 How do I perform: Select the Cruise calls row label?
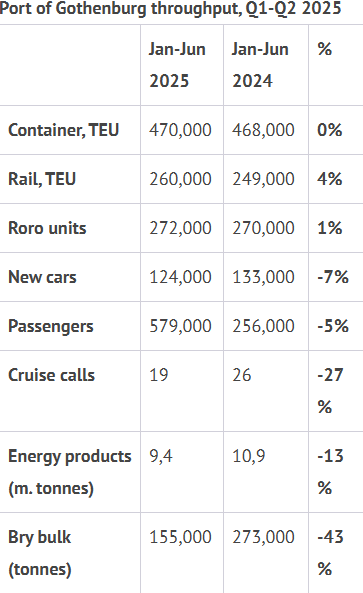click(51, 375)
